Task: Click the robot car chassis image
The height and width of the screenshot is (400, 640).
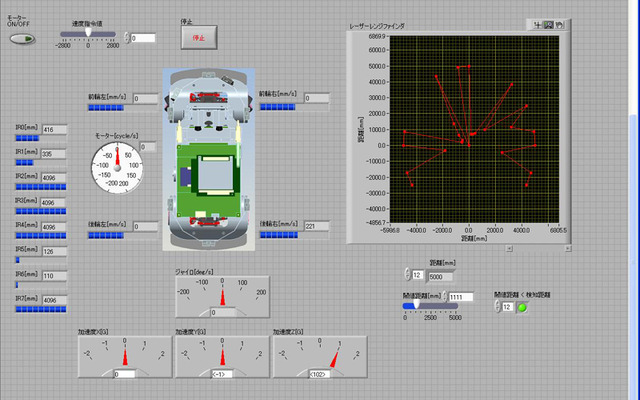Action: [209, 159]
